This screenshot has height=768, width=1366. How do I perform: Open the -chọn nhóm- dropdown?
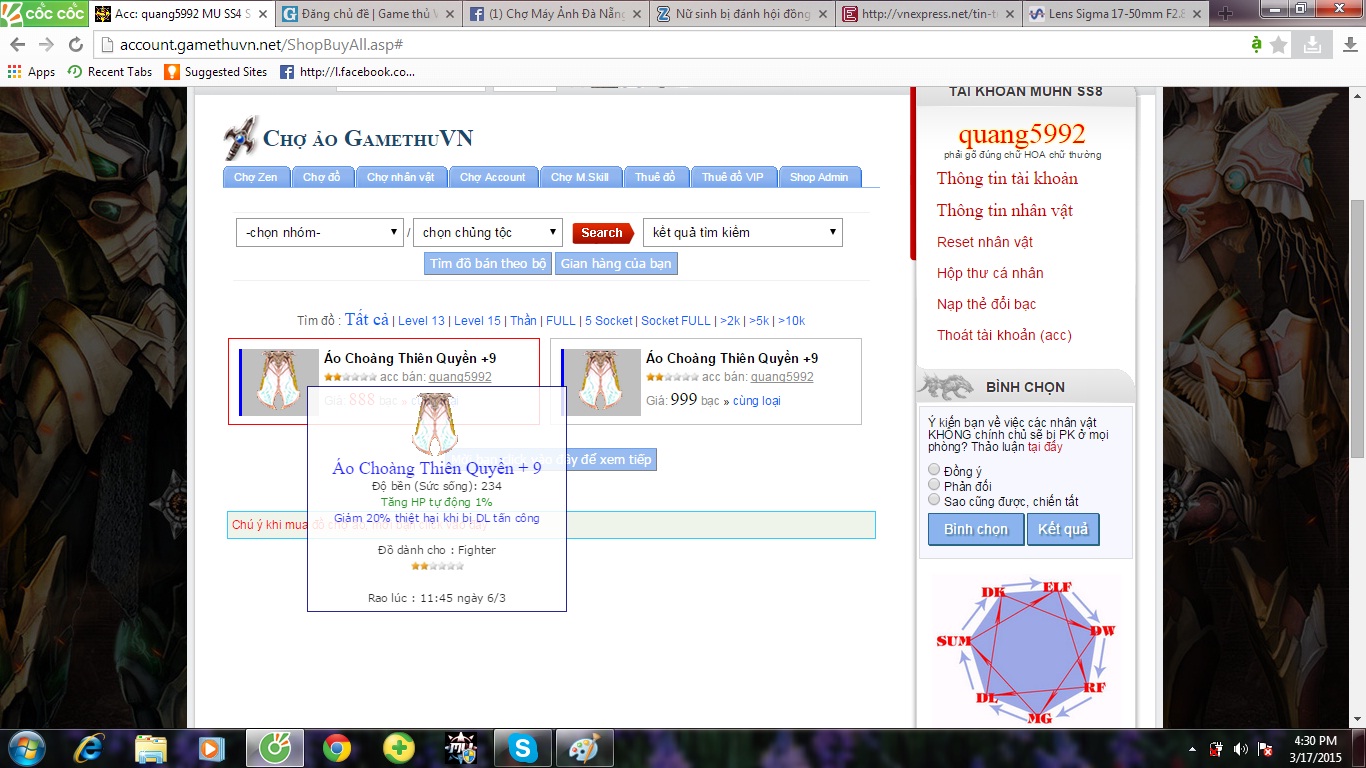coord(320,232)
